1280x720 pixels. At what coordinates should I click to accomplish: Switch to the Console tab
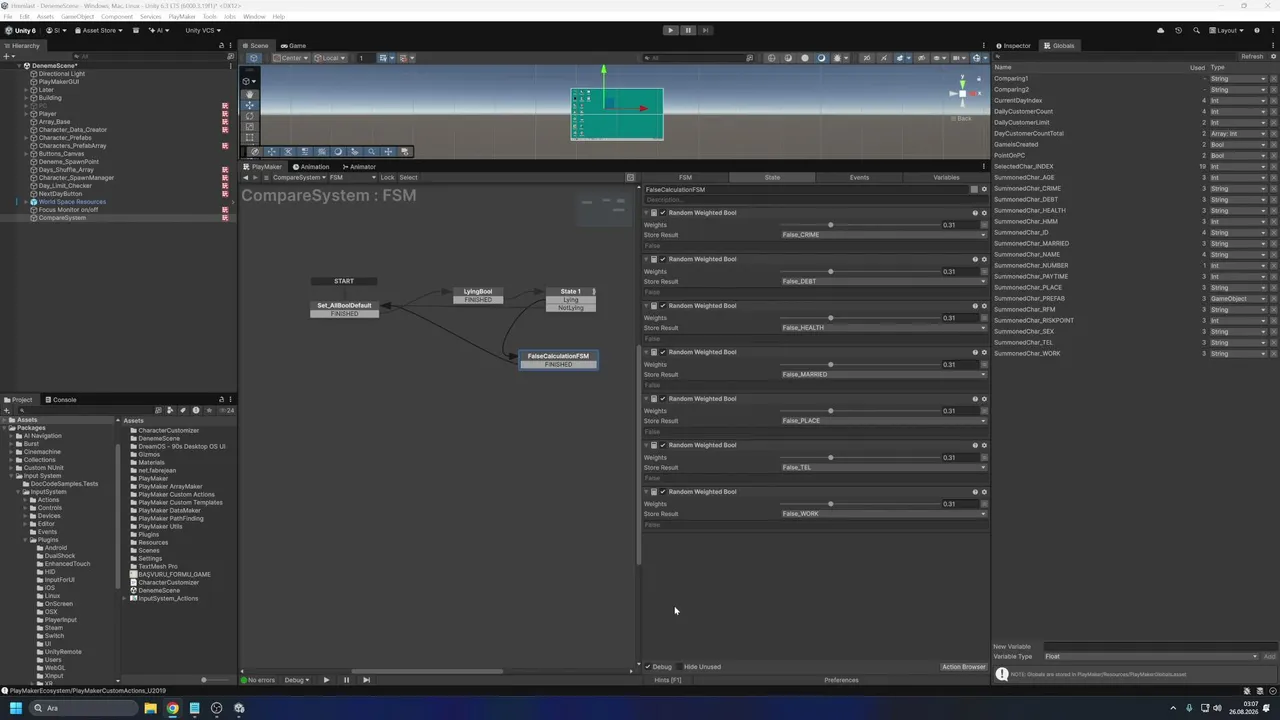pyautogui.click(x=60, y=399)
